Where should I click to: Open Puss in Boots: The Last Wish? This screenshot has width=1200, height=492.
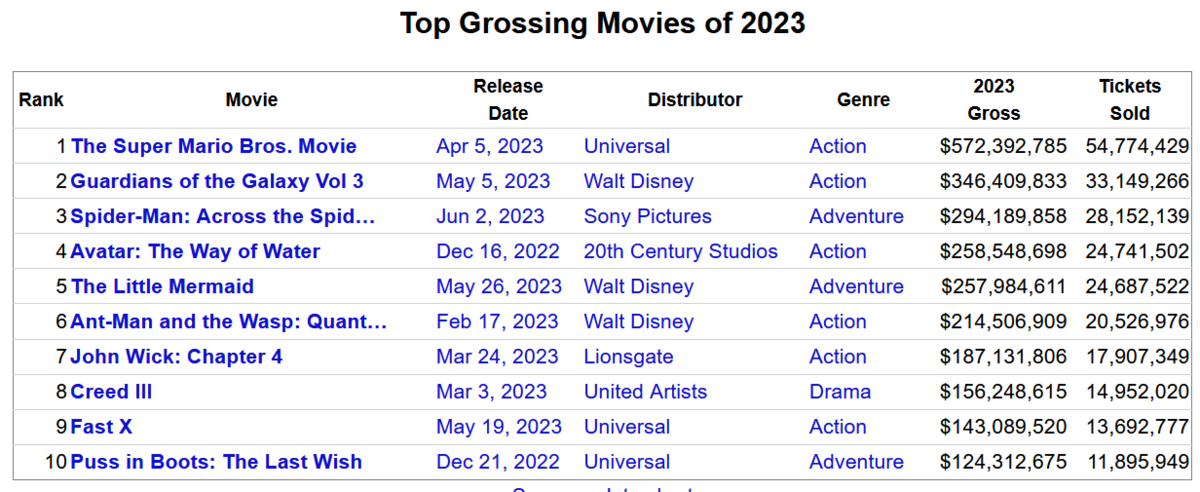point(216,461)
